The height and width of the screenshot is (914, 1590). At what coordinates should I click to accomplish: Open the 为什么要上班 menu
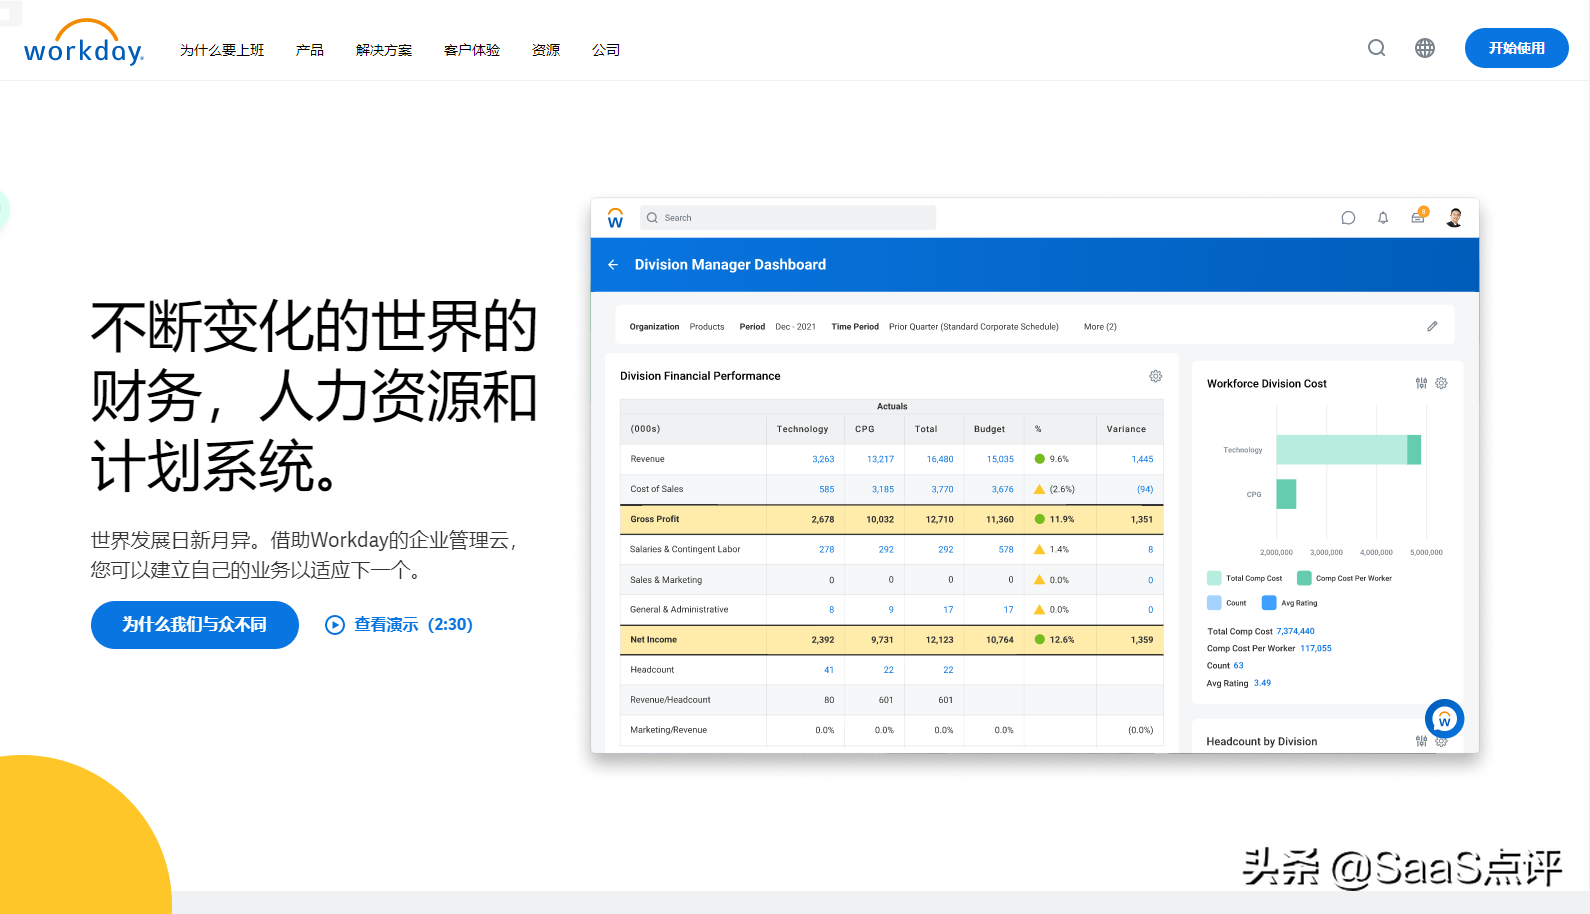(x=222, y=50)
